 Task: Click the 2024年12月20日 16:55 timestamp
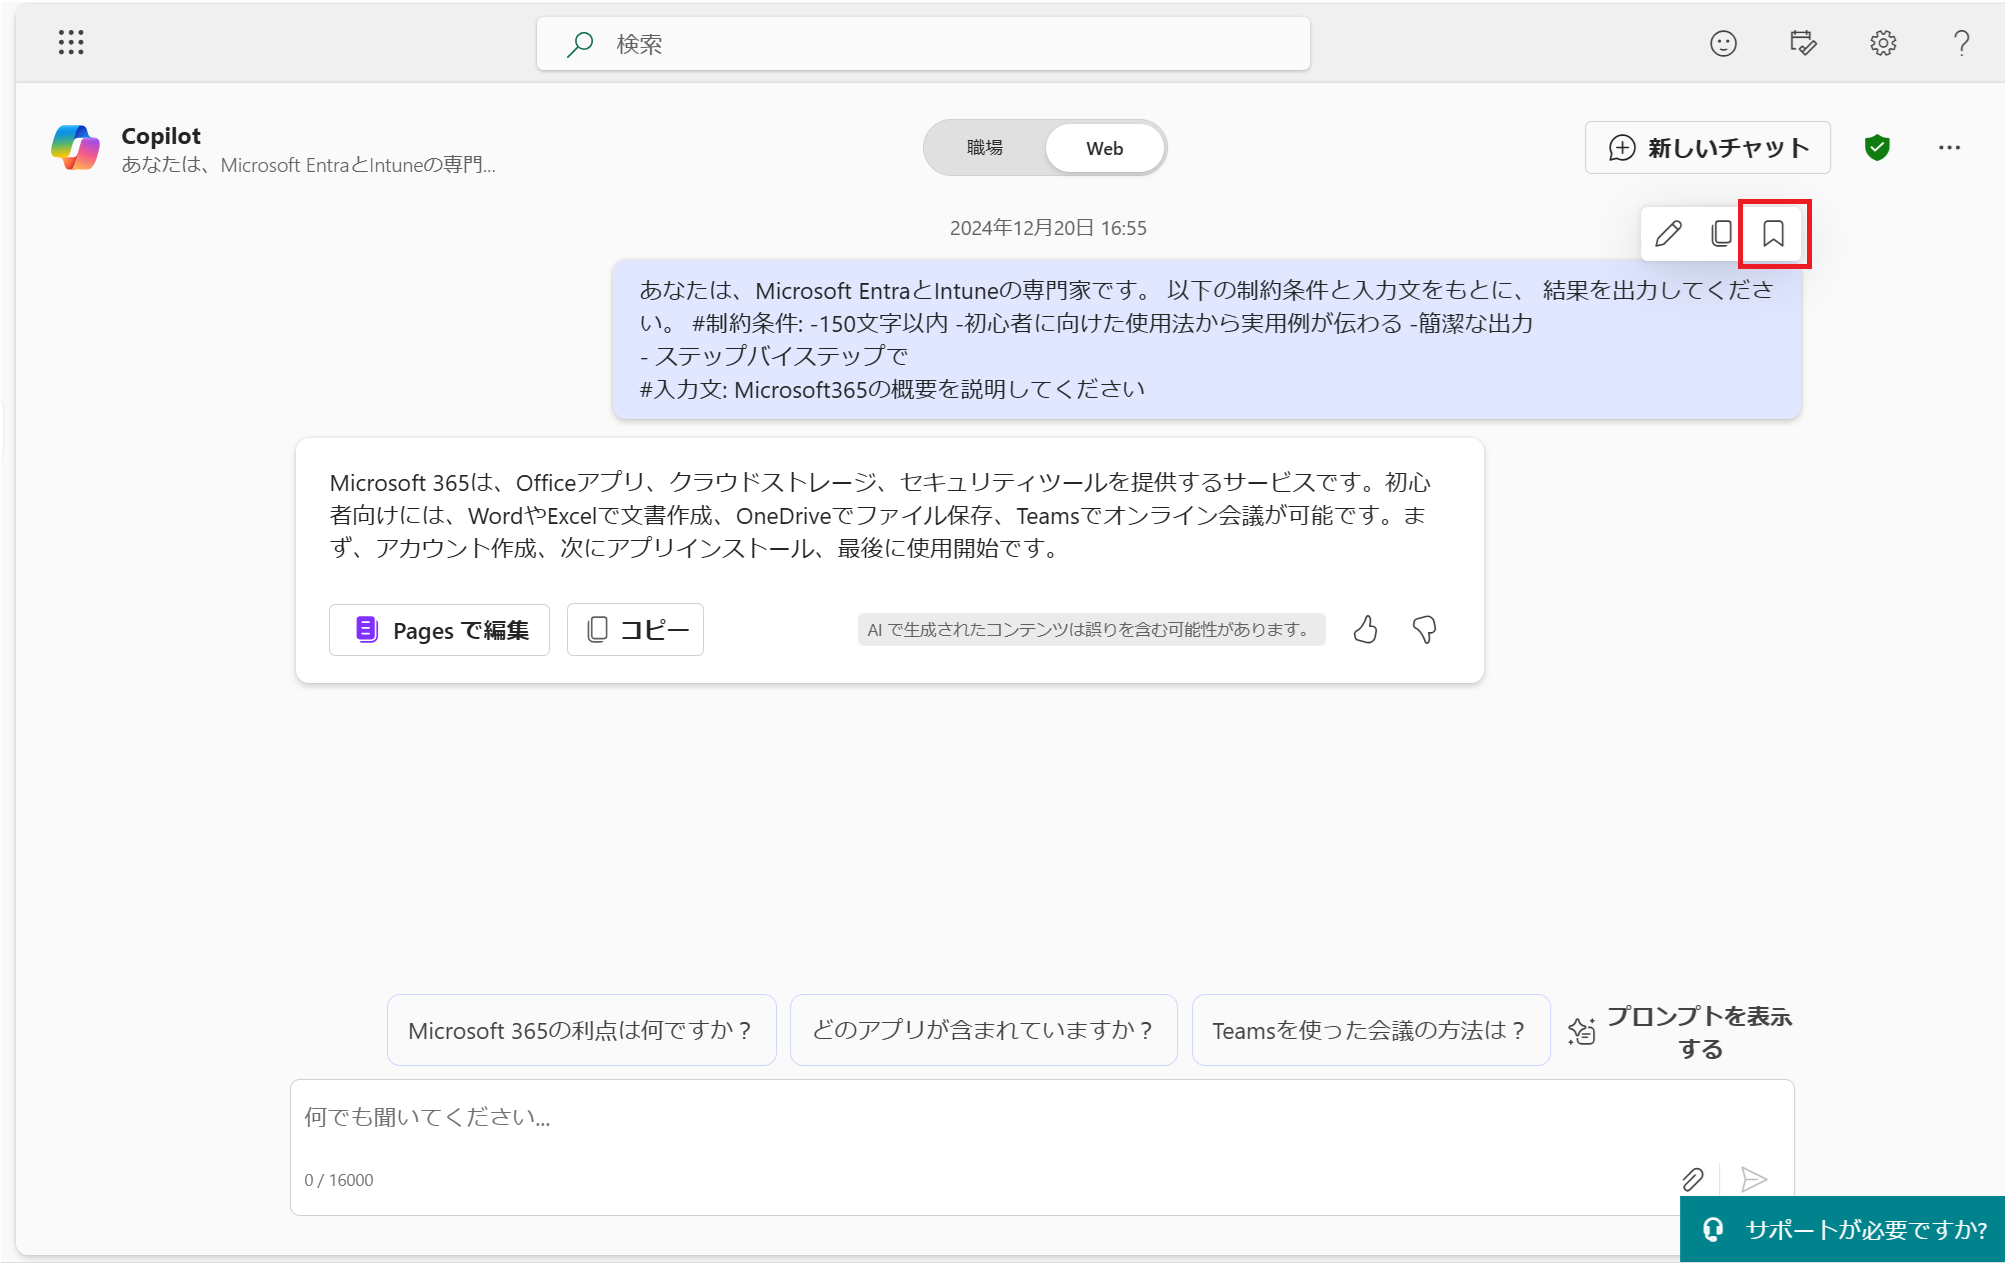coord(1048,228)
